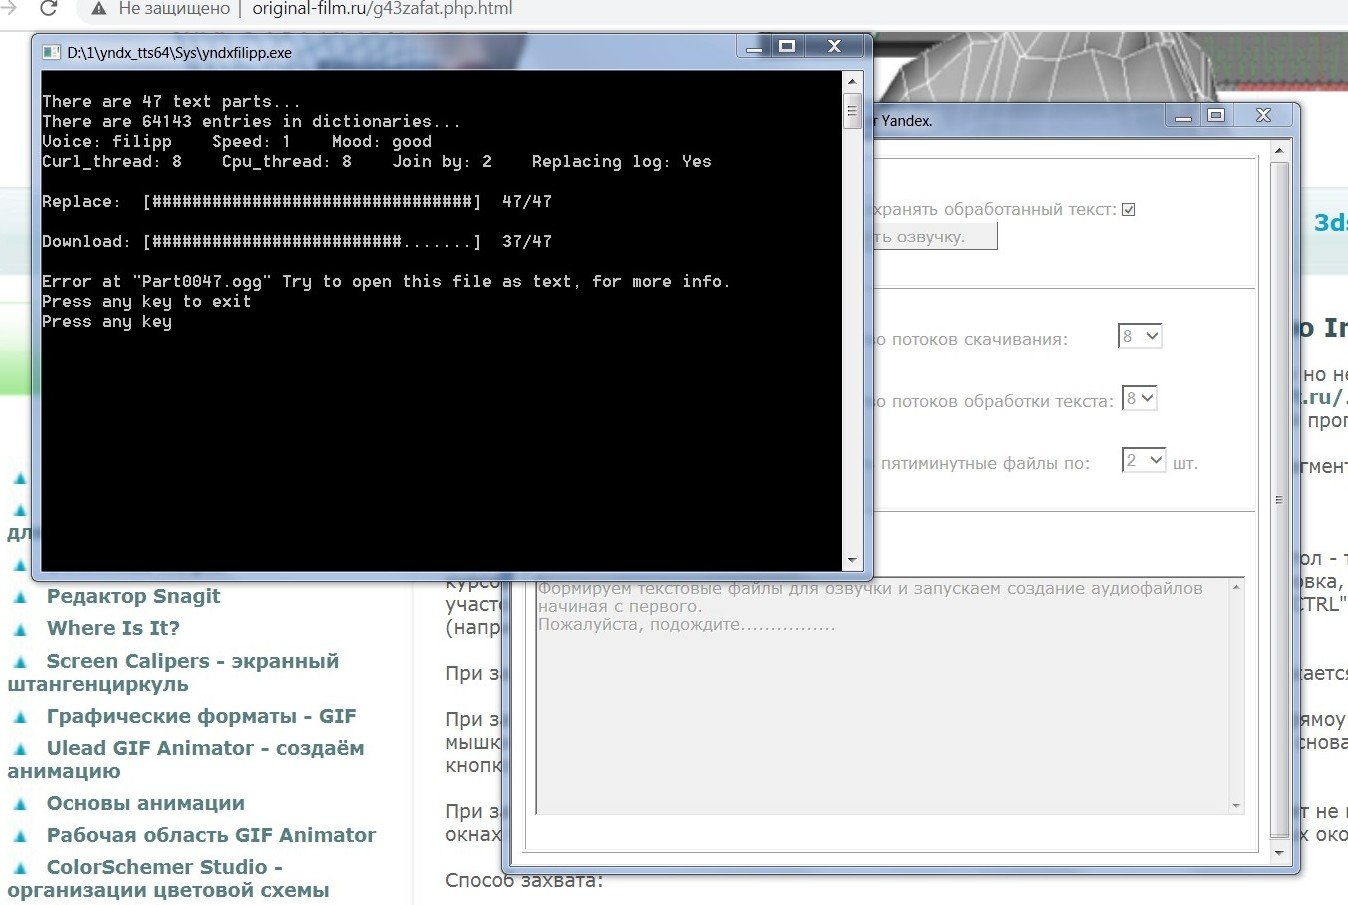Click the озвучку button in Yandex dialog
Image resolution: width=1348 pixels, height=905 pixels.
click(935, 237)
